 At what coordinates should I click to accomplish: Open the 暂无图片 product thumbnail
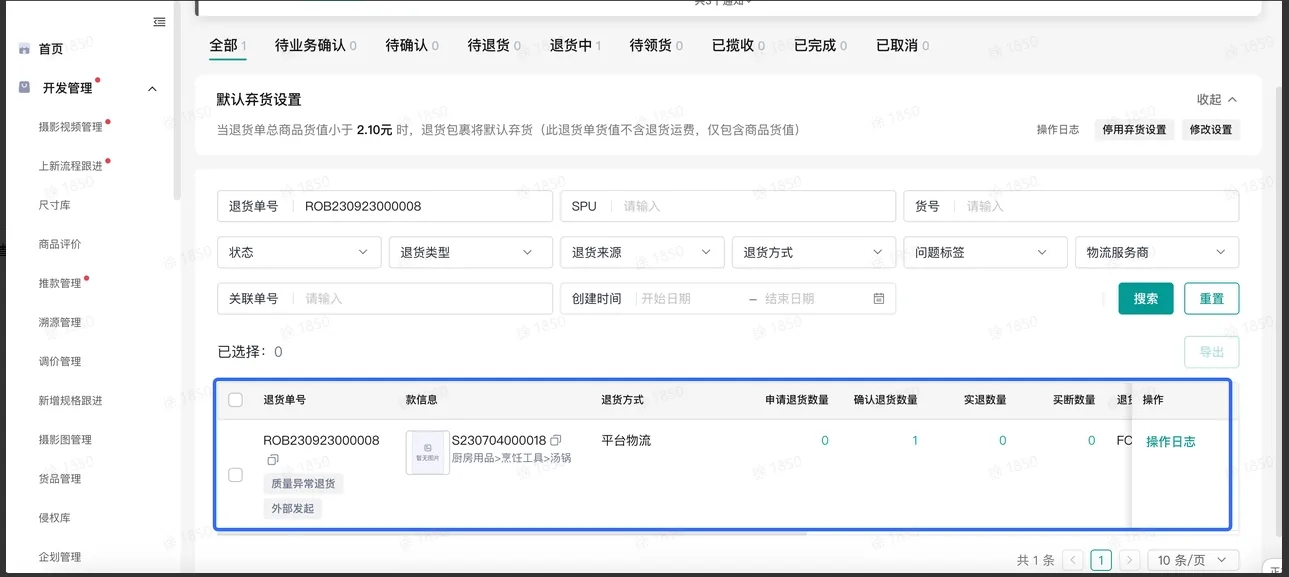coord(427,453)
